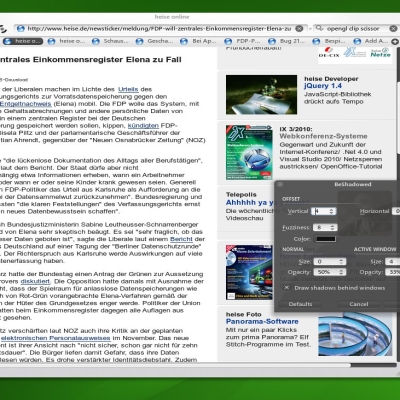
Task: Follow the 'Urteils' link in the article
Action: [x=128, y=89]
